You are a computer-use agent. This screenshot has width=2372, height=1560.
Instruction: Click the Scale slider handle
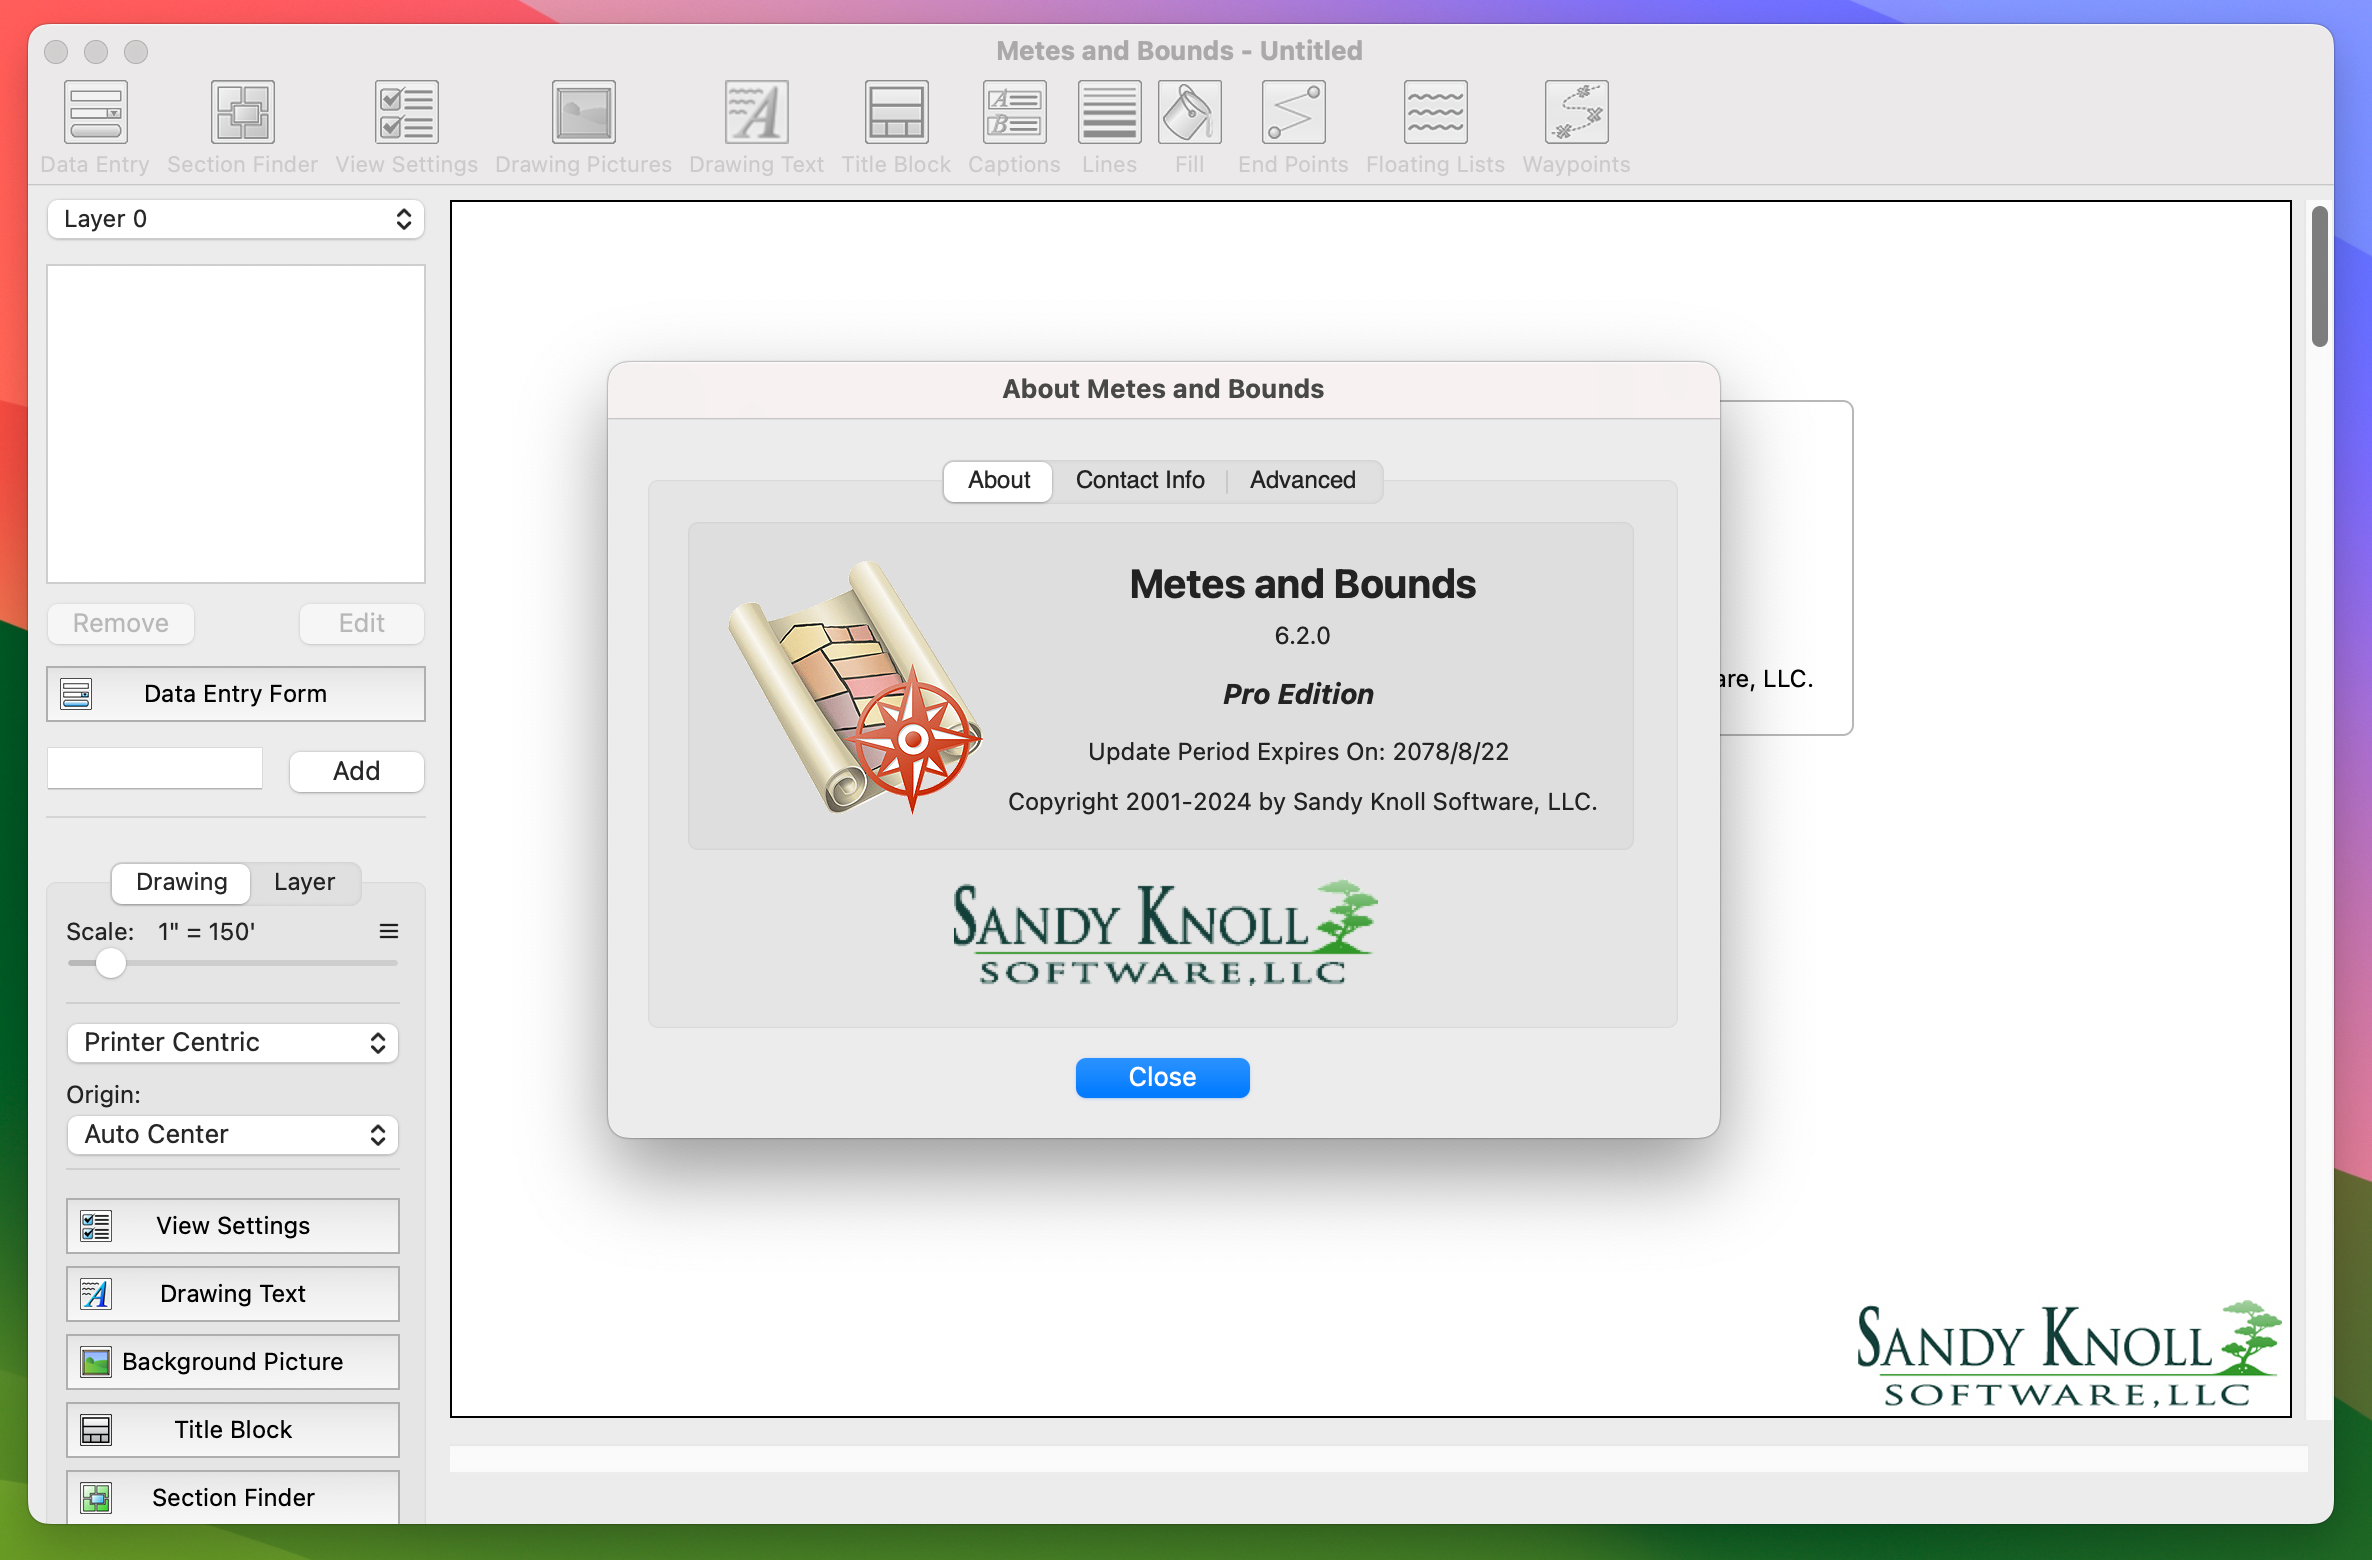click(111, 963)
